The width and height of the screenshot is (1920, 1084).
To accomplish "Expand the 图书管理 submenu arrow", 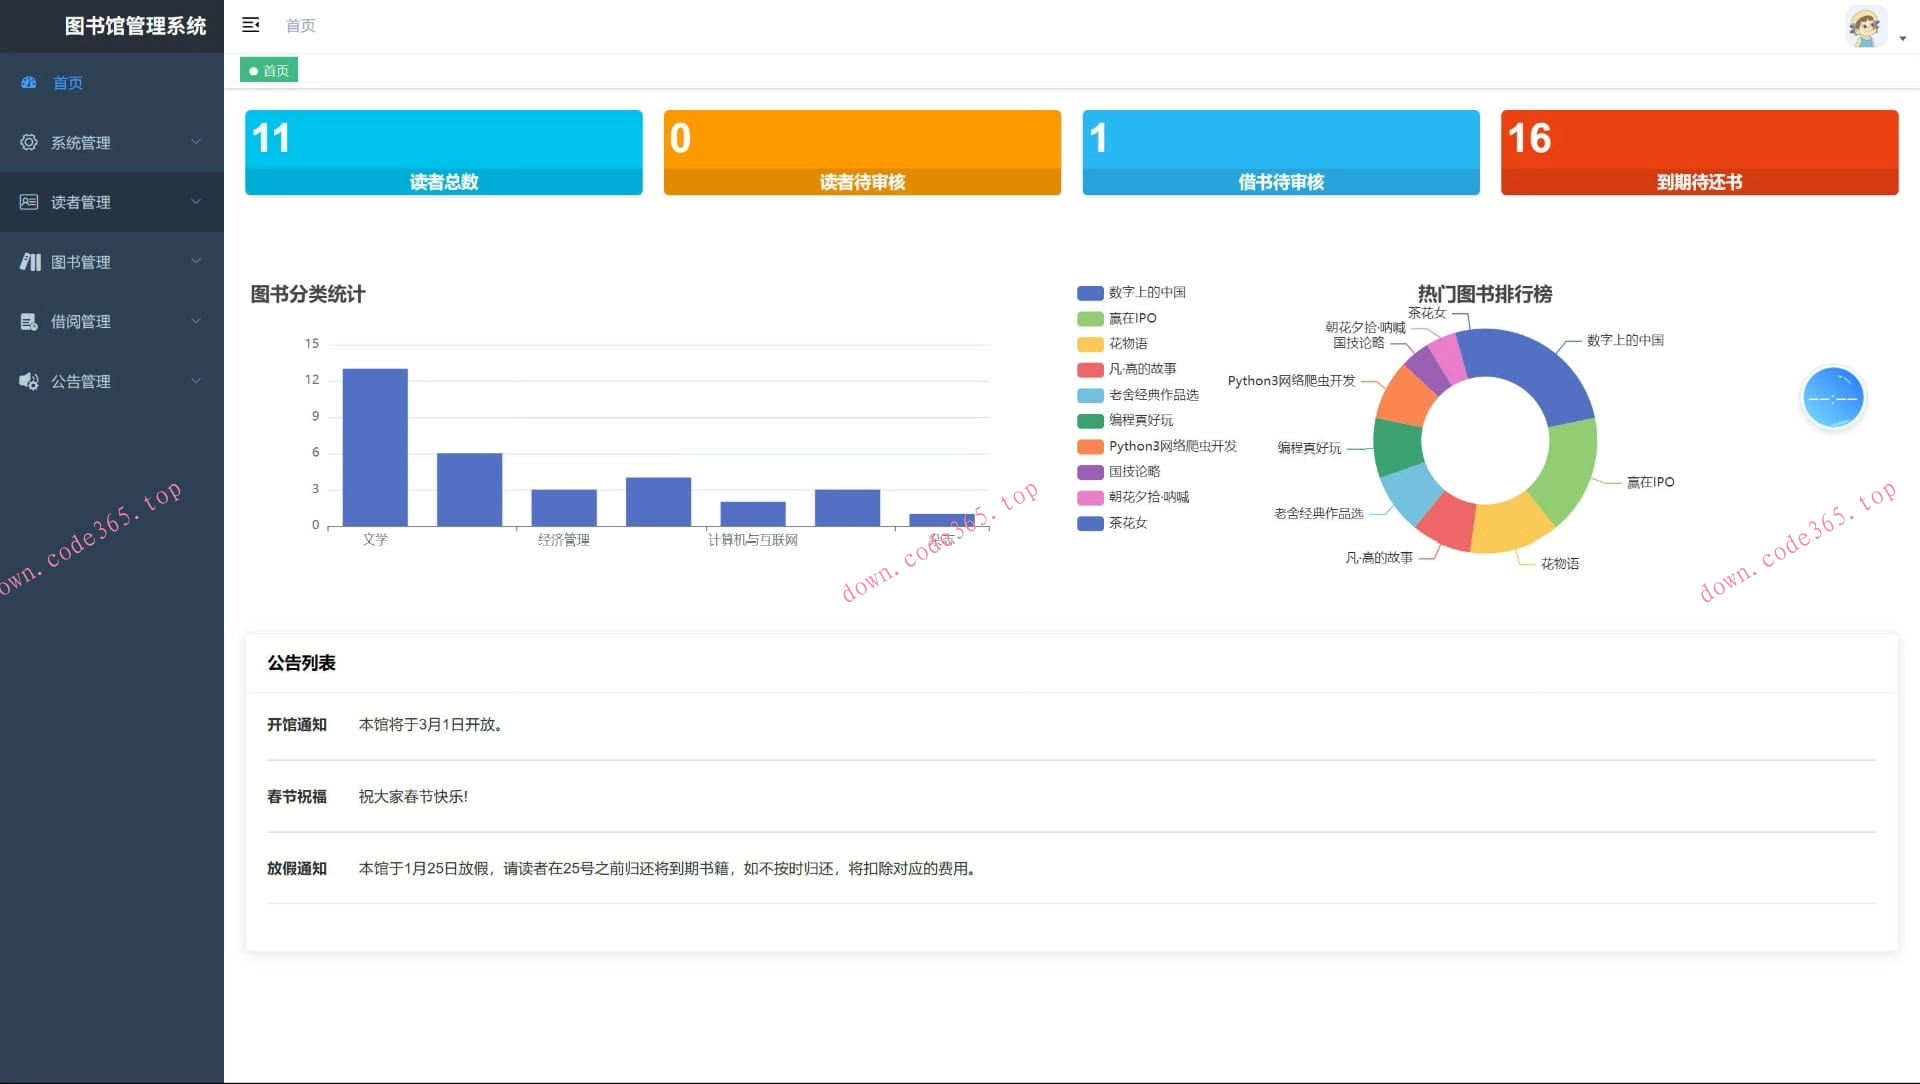I will click(x=196, y=261).
